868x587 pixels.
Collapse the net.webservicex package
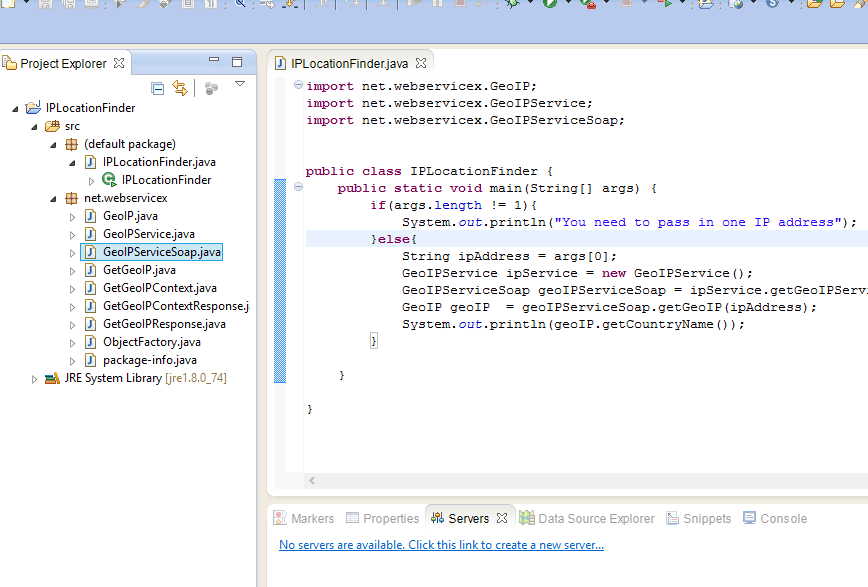coord(54,197)
